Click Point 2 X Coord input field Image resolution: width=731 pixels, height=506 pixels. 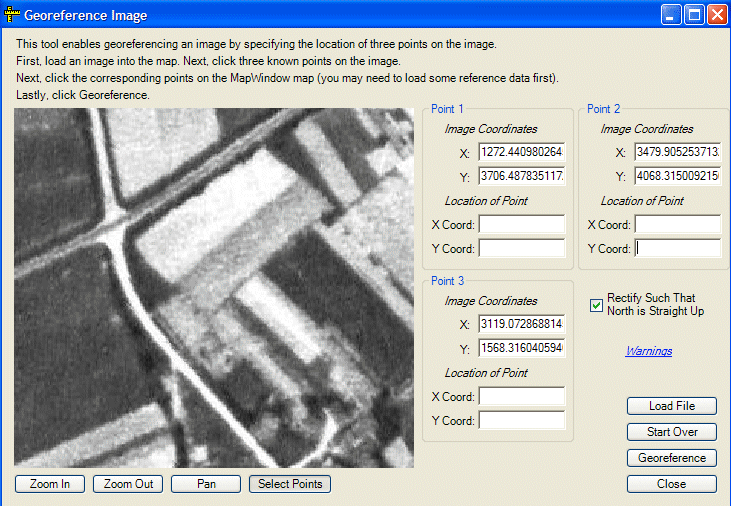[677, 225]
